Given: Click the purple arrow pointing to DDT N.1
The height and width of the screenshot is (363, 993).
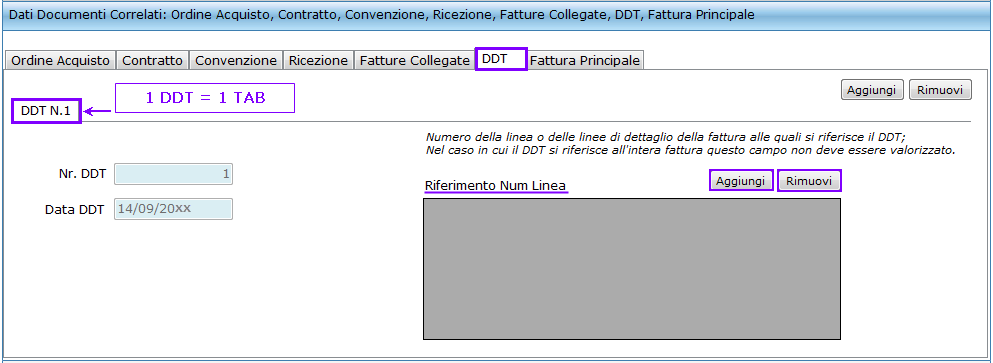Looking at the screenshot, I should pyautogui.click(x=98, y=111).
